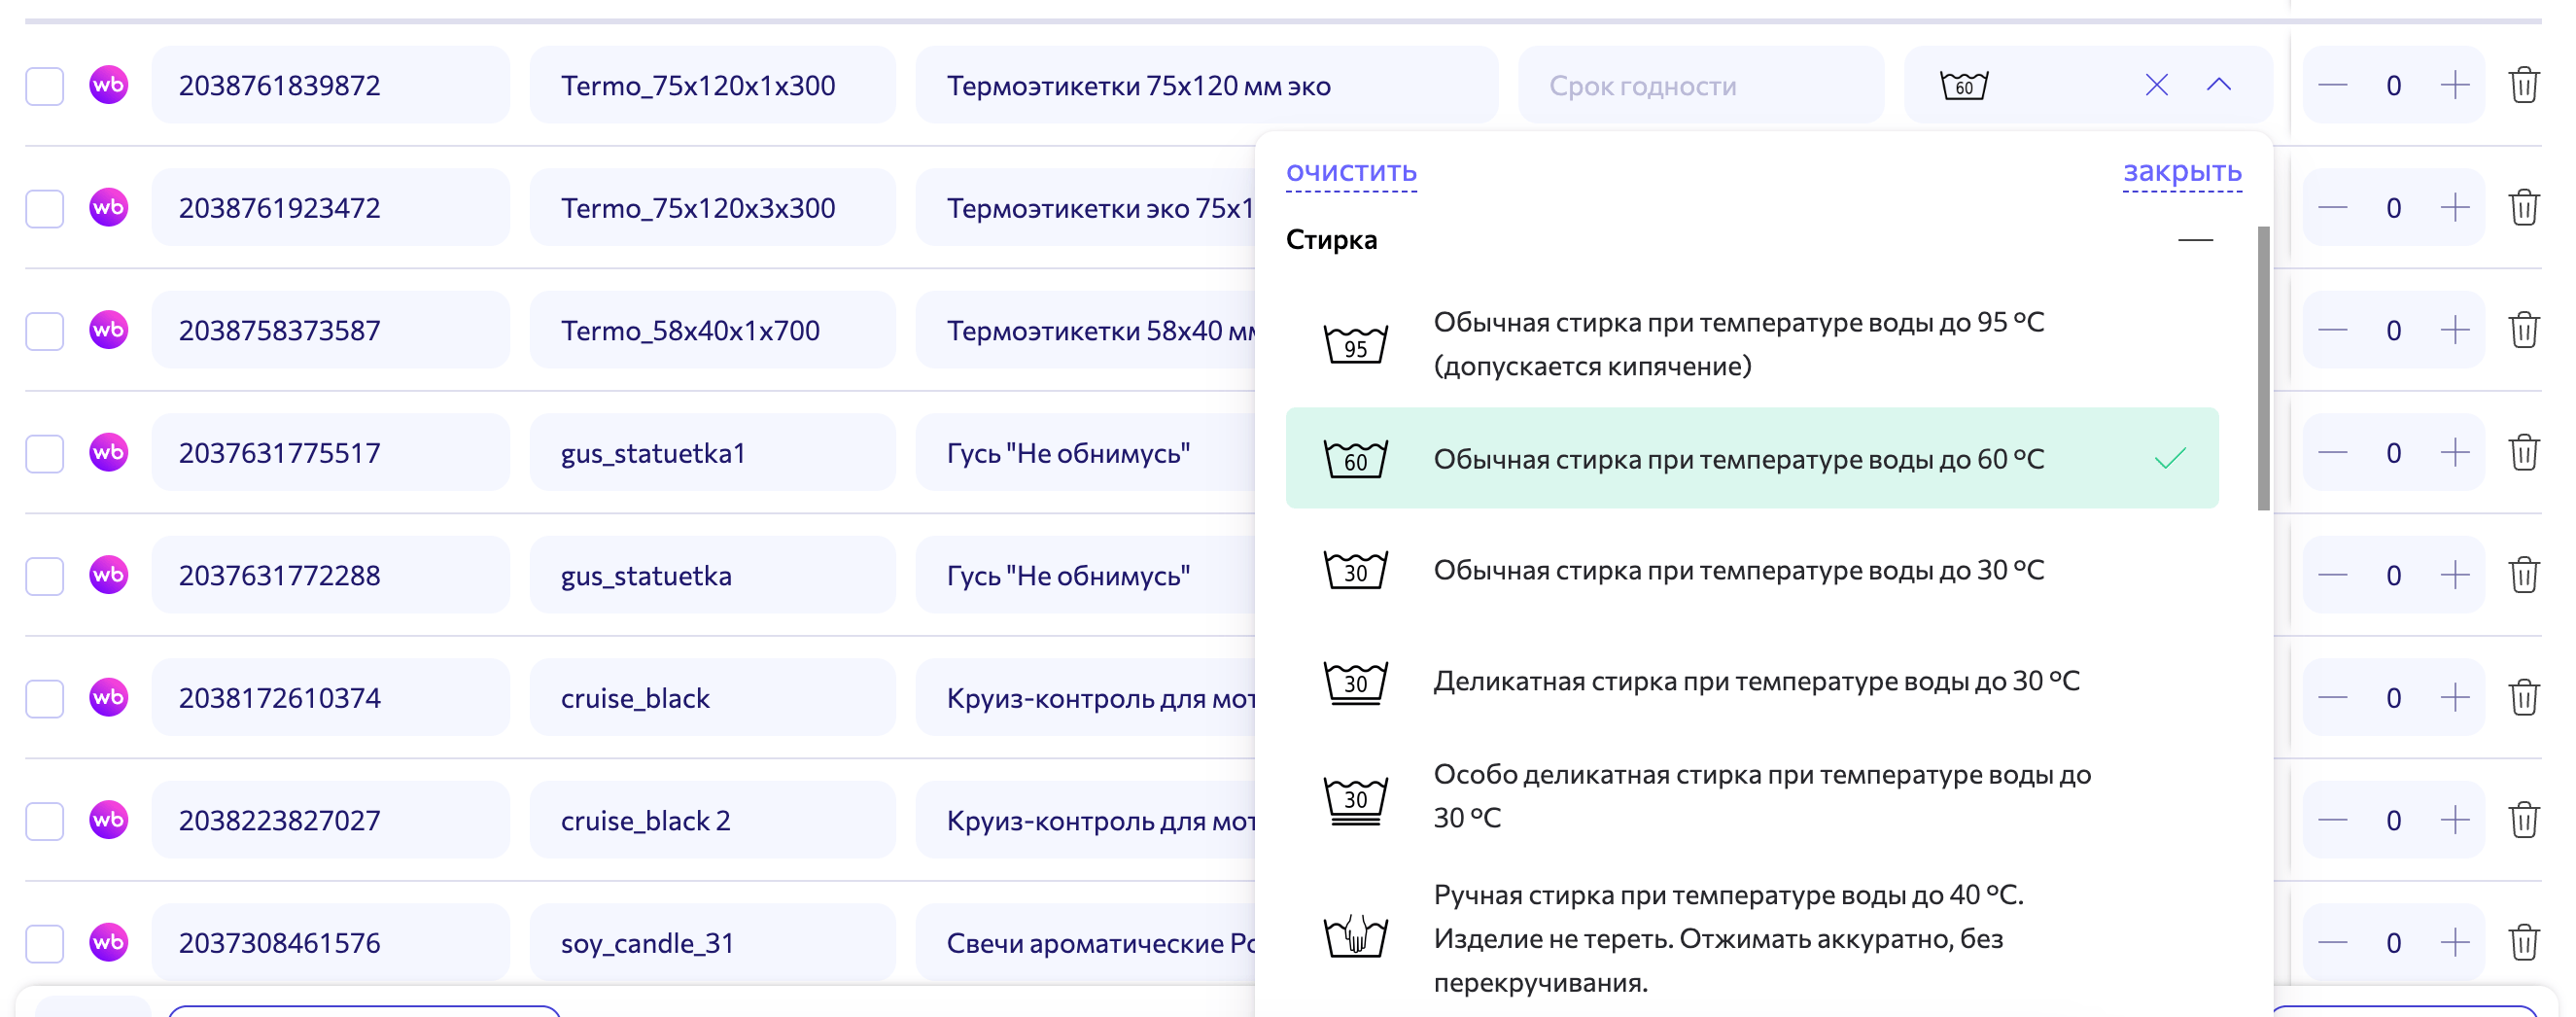
Task: Click the dropdown list scrollbar
Action: pos(2263,368)
